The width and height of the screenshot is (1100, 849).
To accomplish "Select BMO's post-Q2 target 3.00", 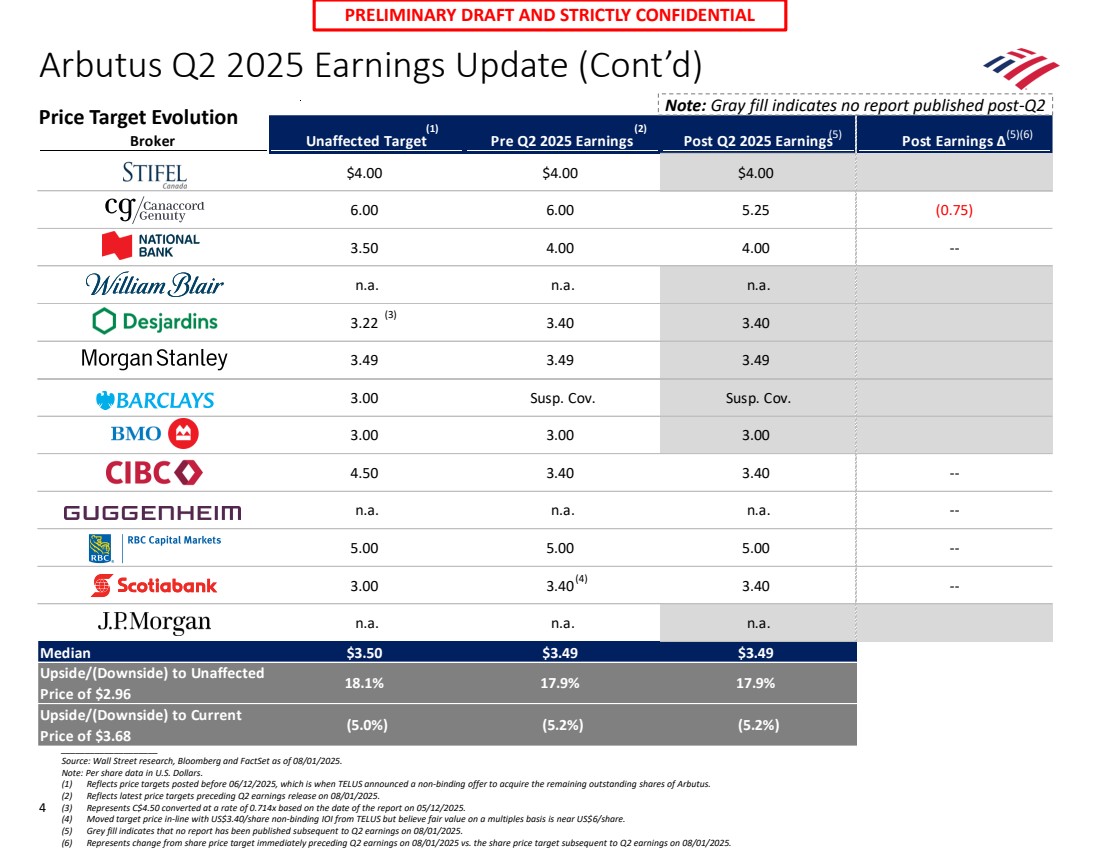I will 756,435.
